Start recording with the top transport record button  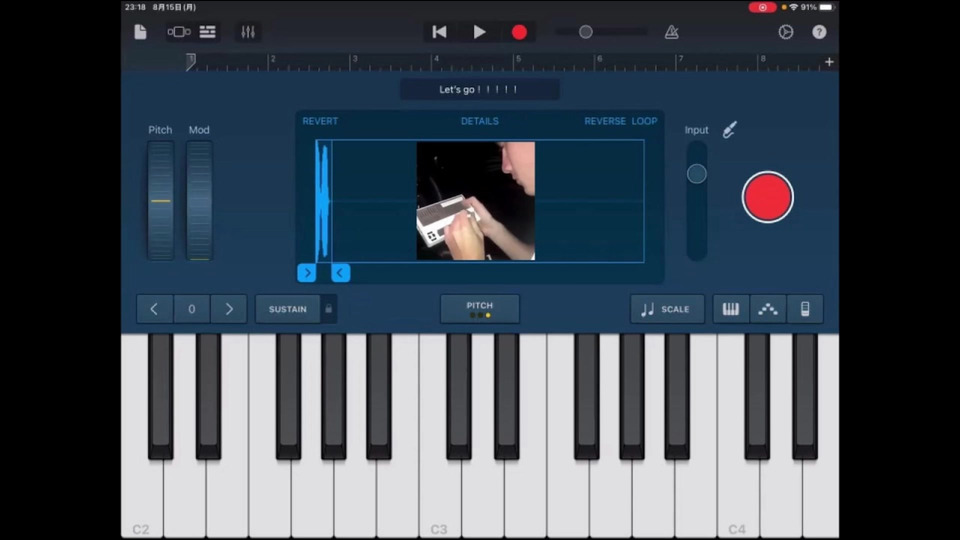[519, 32]
